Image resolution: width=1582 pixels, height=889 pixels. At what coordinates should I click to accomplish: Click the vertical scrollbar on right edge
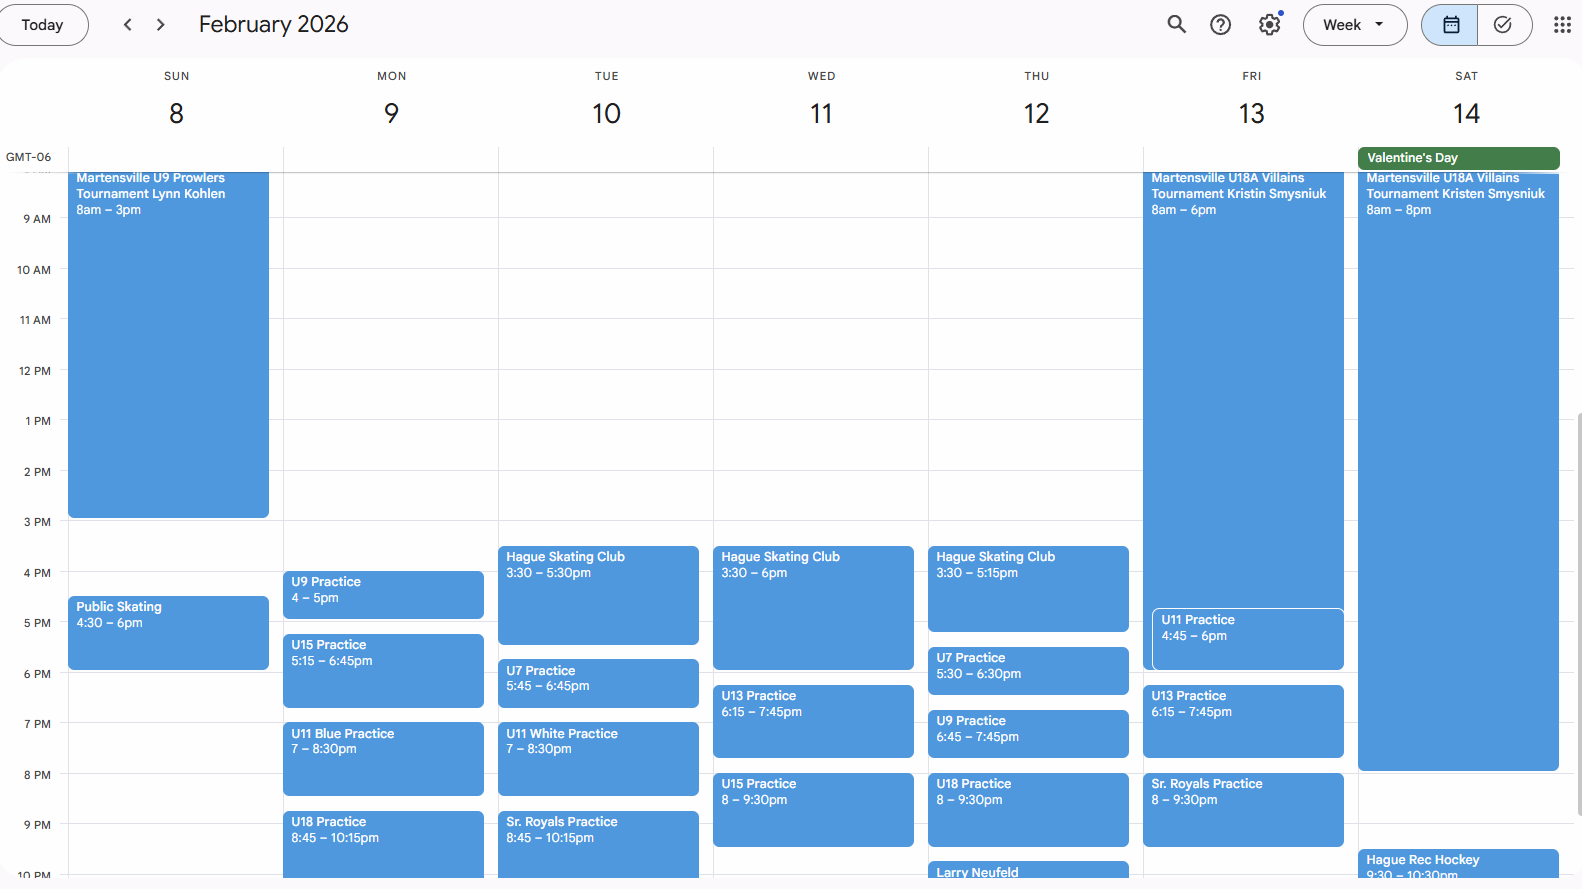click(1578, 600)
